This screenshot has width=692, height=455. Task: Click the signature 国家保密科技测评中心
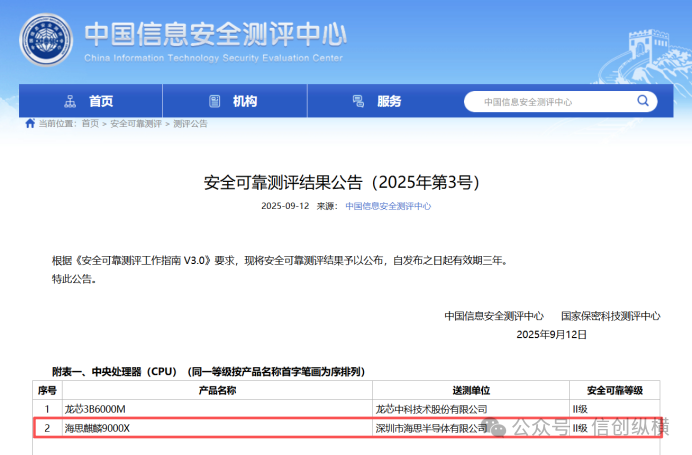click(x=610, y=316)
